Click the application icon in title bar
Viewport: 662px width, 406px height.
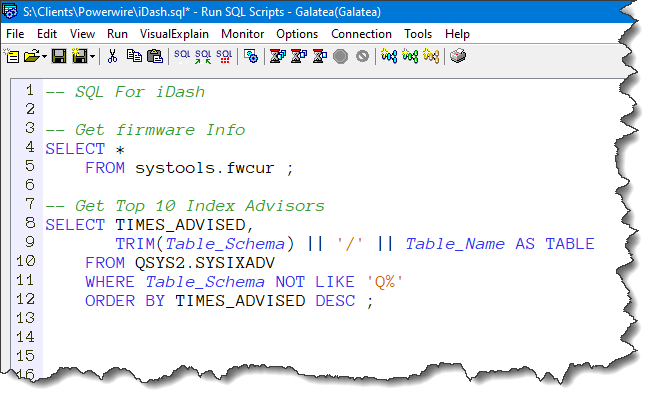coord(10,10)
